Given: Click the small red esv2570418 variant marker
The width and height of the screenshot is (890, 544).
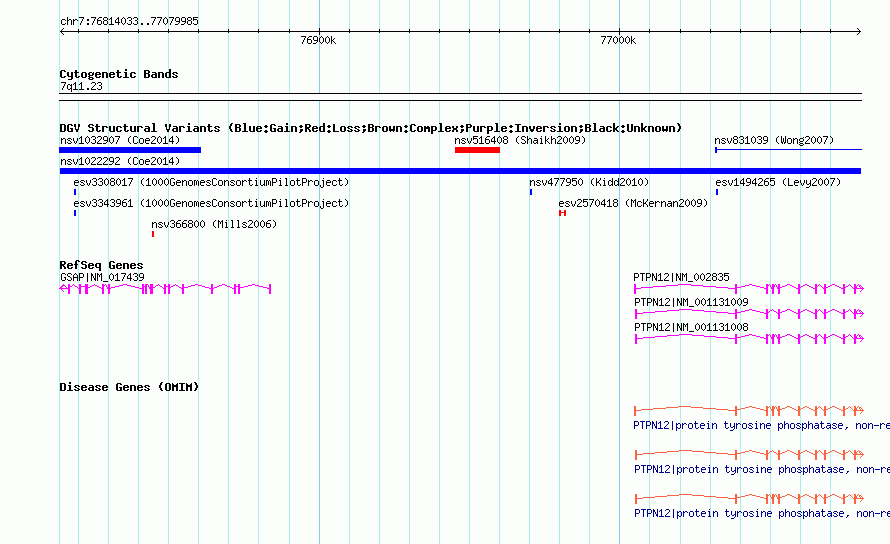Looking at the screenshot, I should (x=562, y=213).
